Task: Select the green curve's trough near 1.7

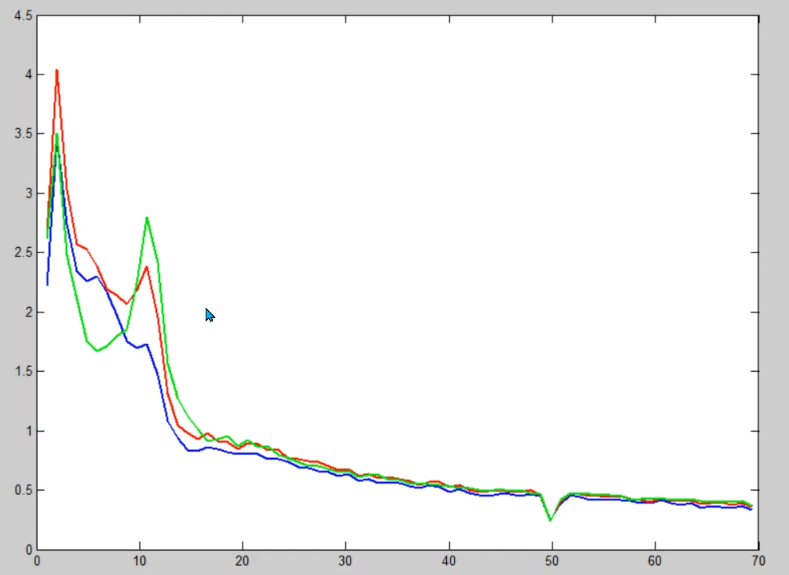Action: (x=97, y=350)
